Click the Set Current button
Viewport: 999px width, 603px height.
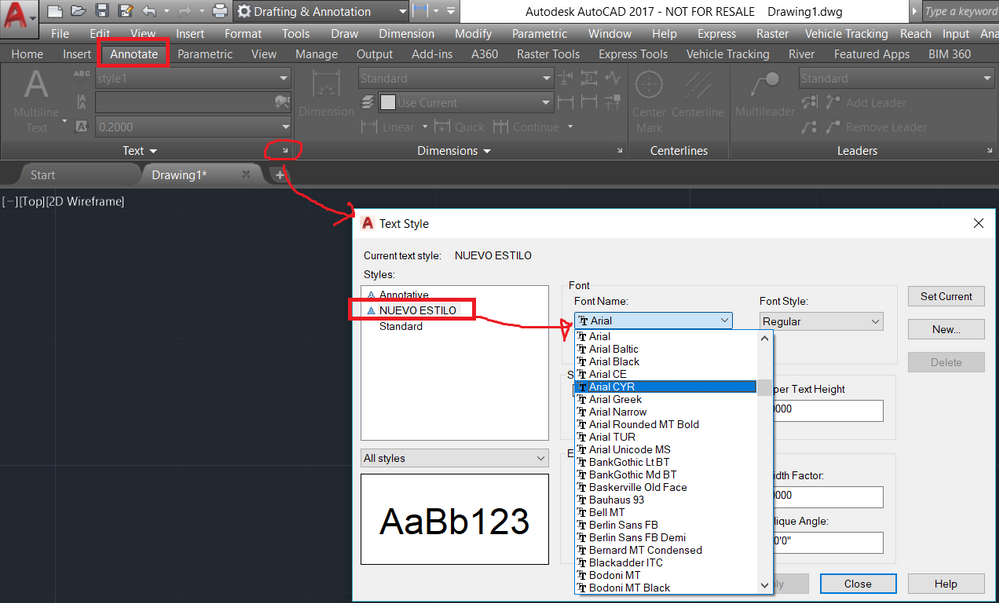(946, 296)
